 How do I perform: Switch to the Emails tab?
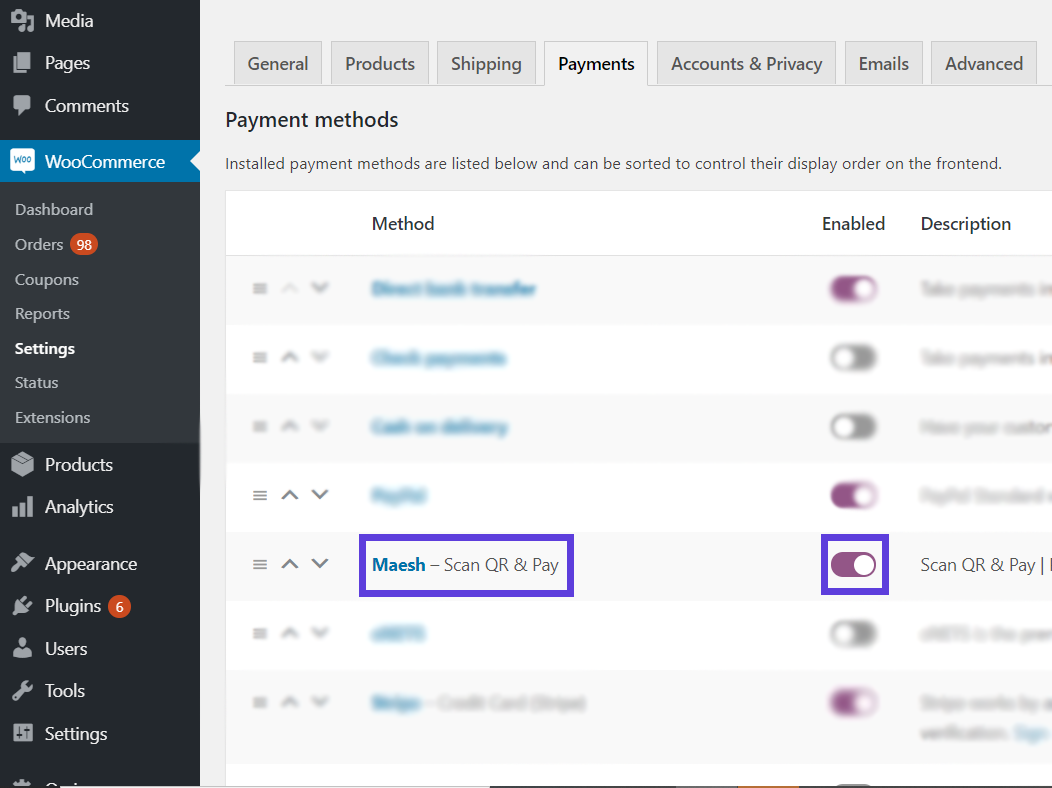884,64
